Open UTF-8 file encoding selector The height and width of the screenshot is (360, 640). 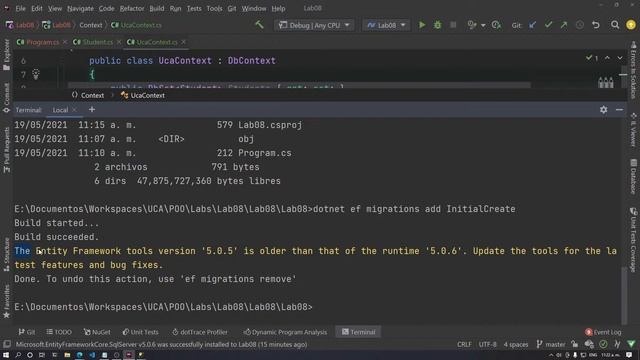click(x=487, y=344)
